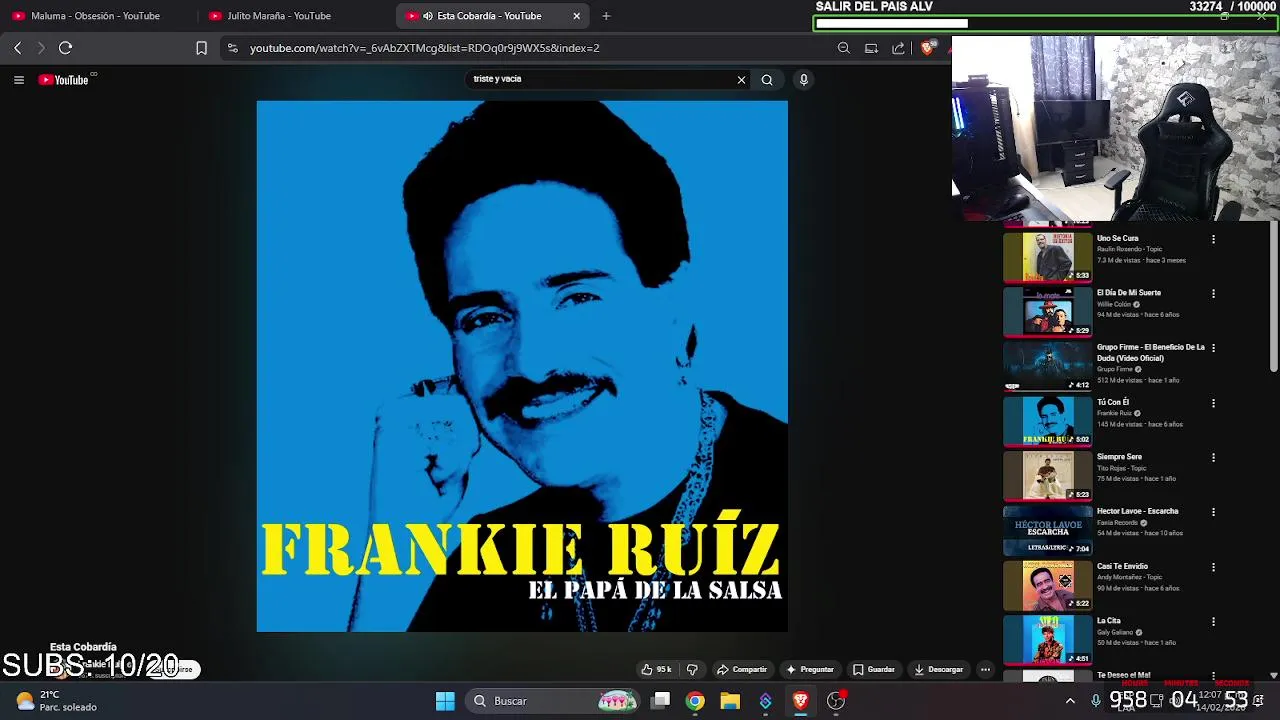The image size is (1280, 720).
Task: Open the Casi Te Envidio thumbnail
Action: [x=1048, y=585]
